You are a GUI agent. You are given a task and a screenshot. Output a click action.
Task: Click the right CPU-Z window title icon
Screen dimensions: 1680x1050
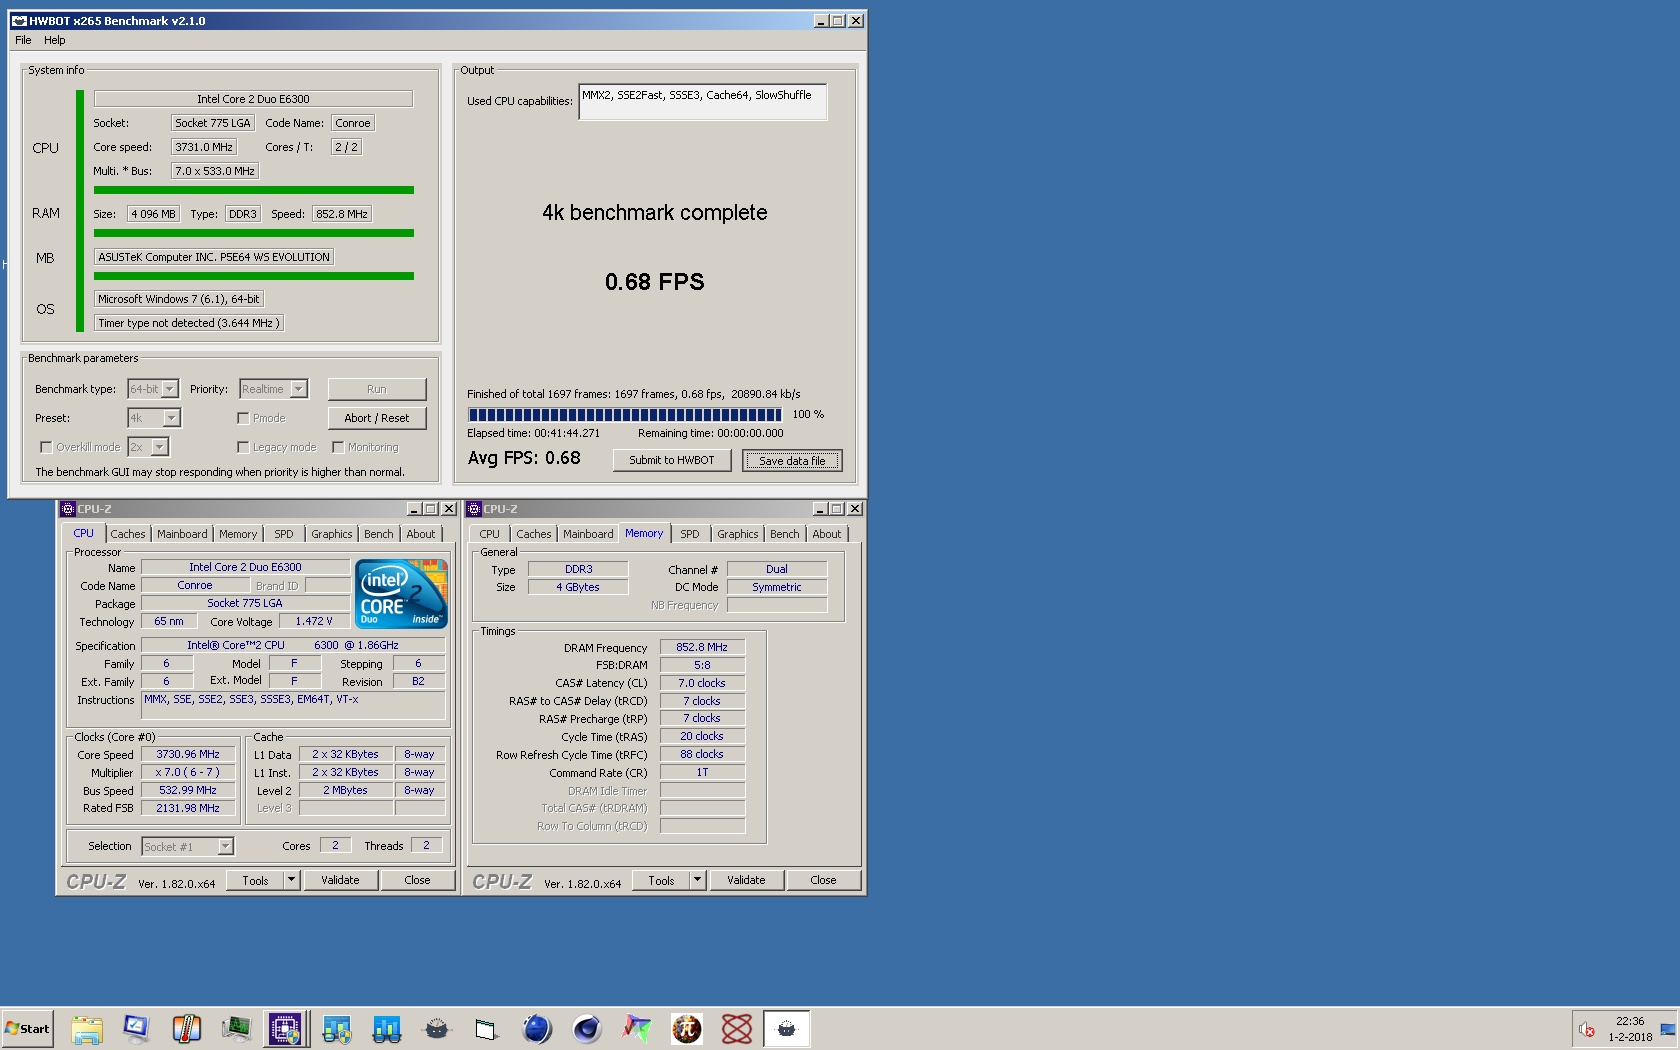(474, 509)
